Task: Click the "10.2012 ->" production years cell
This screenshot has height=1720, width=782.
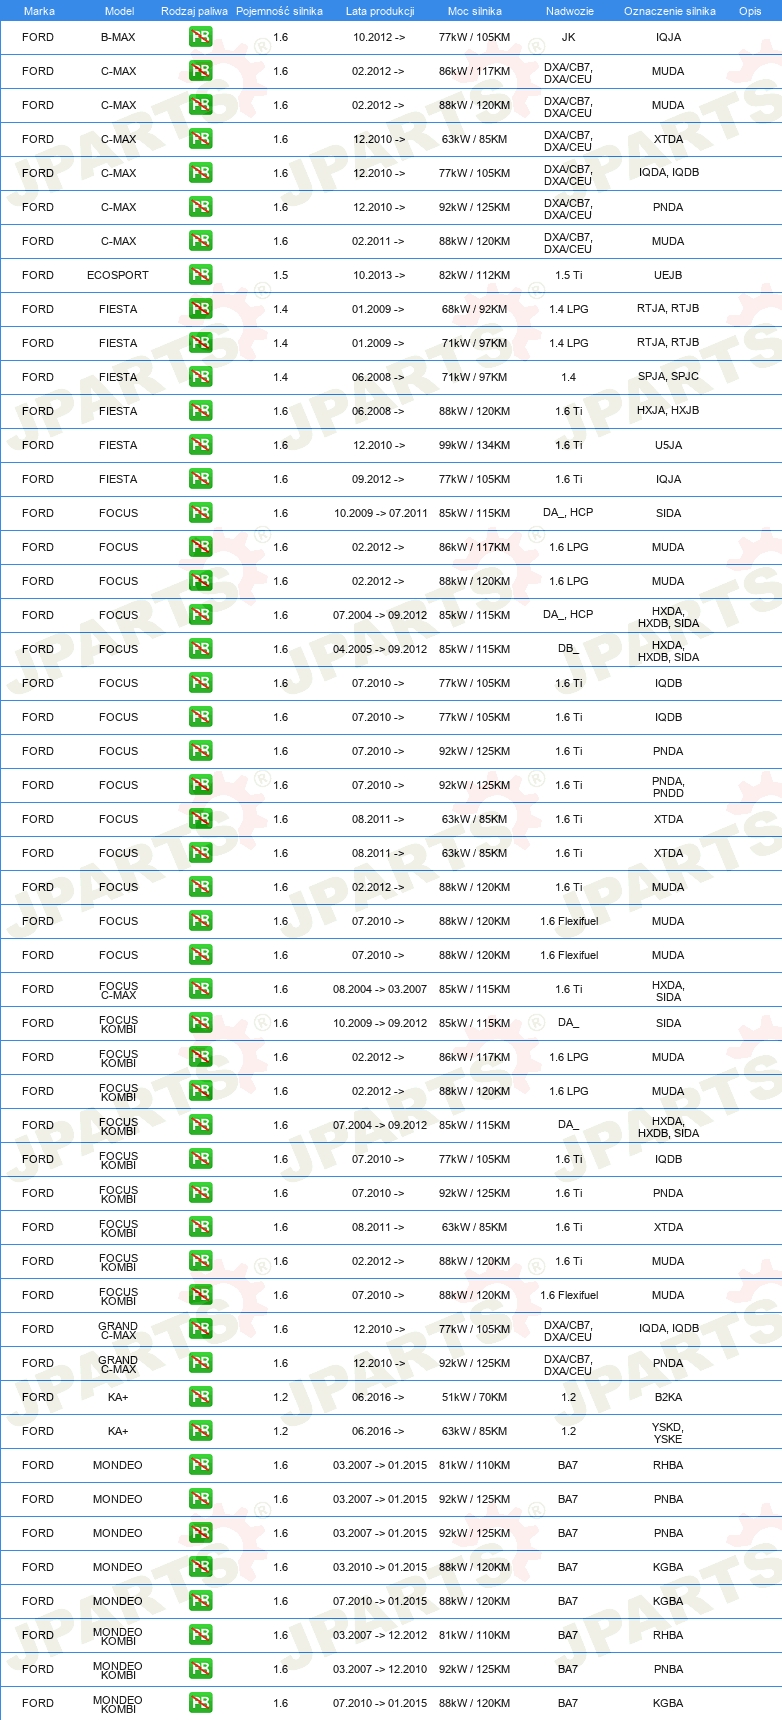Action: (x=379, y=37)
